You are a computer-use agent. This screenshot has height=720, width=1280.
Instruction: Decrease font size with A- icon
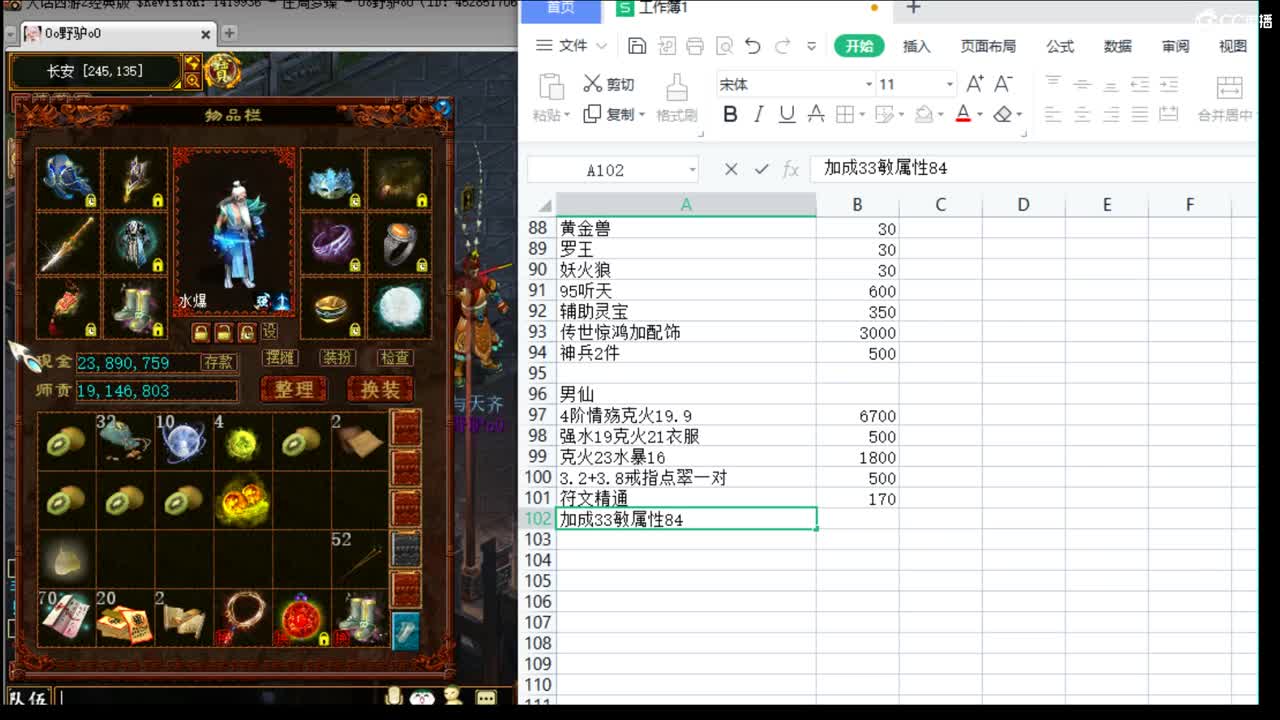[x=1003, y=84]
